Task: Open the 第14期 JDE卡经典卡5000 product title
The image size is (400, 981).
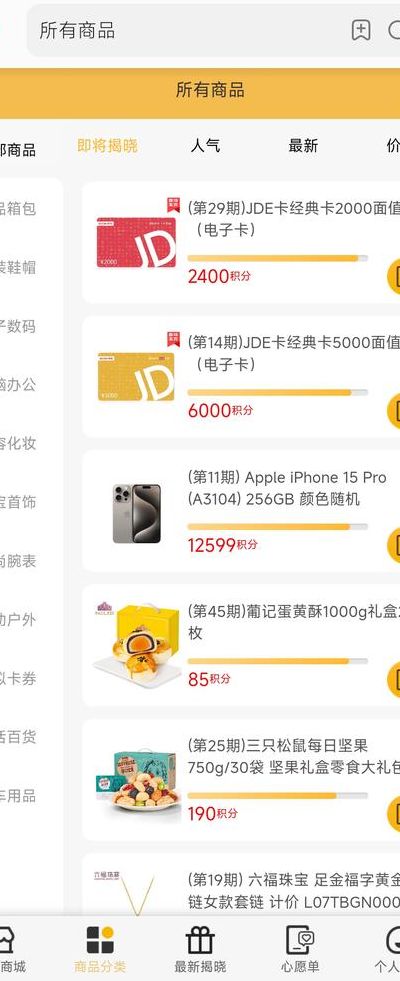Action: [x=293, y=353]
